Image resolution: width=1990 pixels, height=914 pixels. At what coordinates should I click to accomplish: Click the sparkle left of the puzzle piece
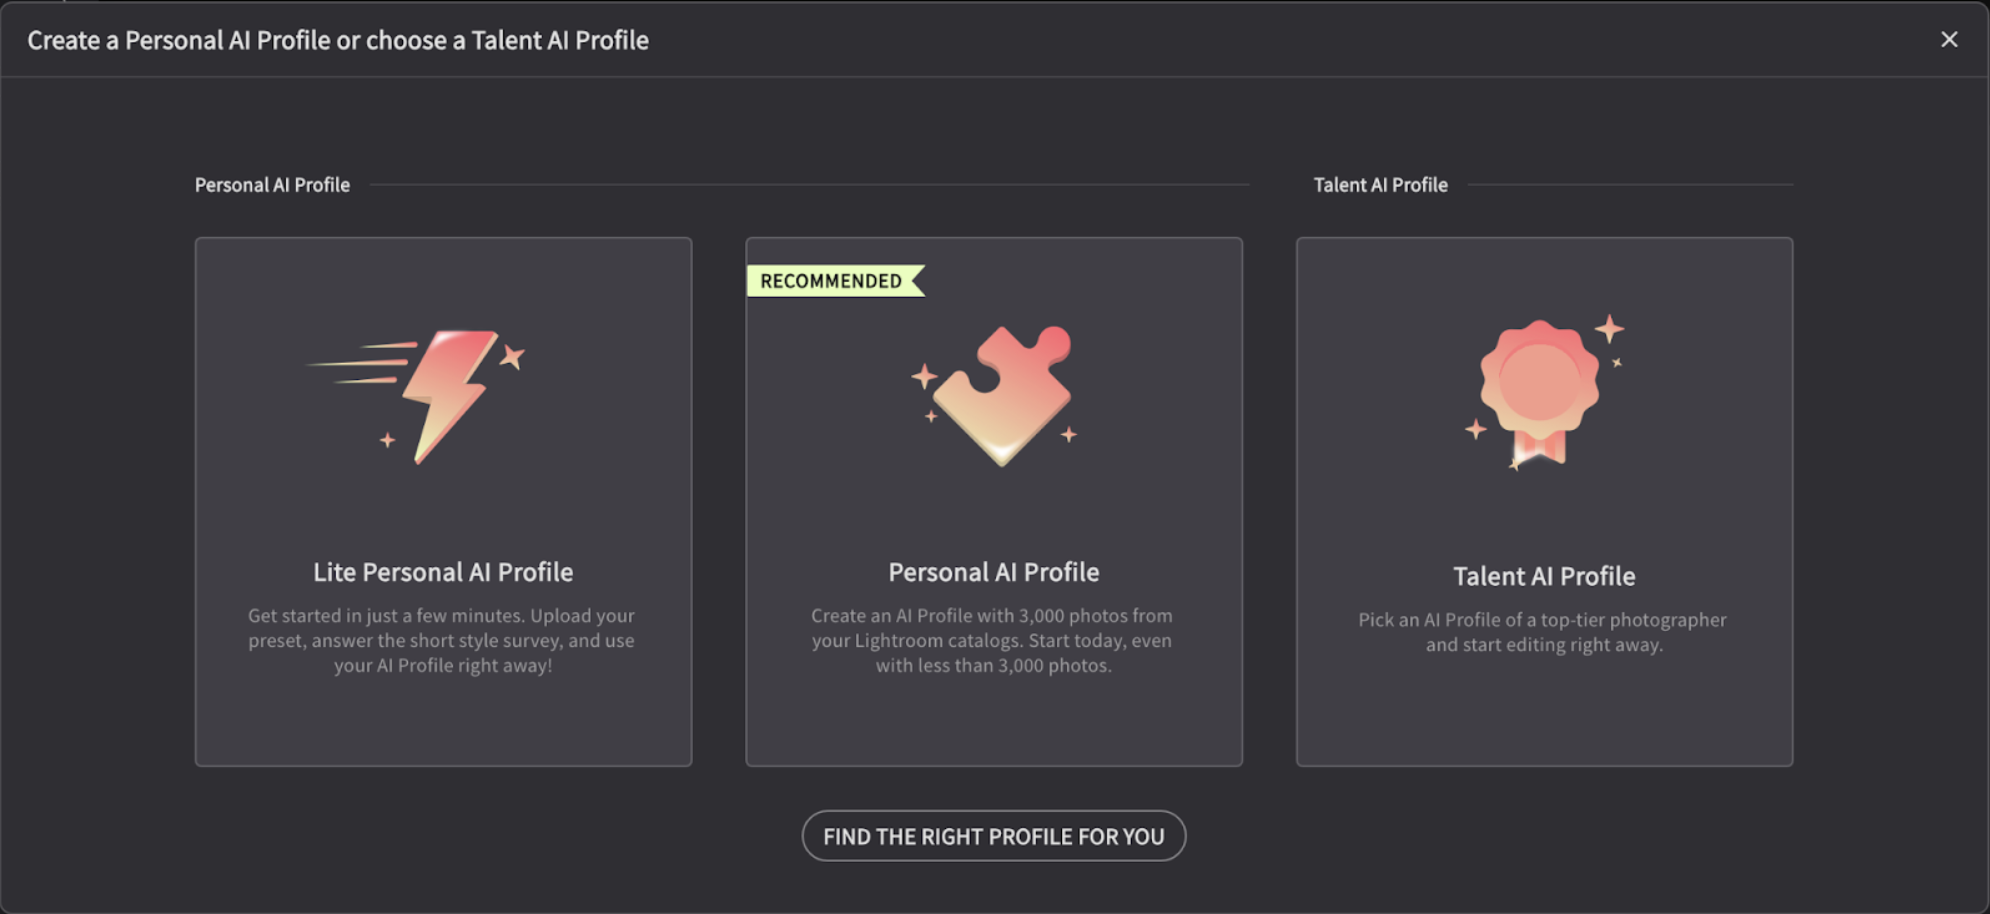click(x=924, y=377)
